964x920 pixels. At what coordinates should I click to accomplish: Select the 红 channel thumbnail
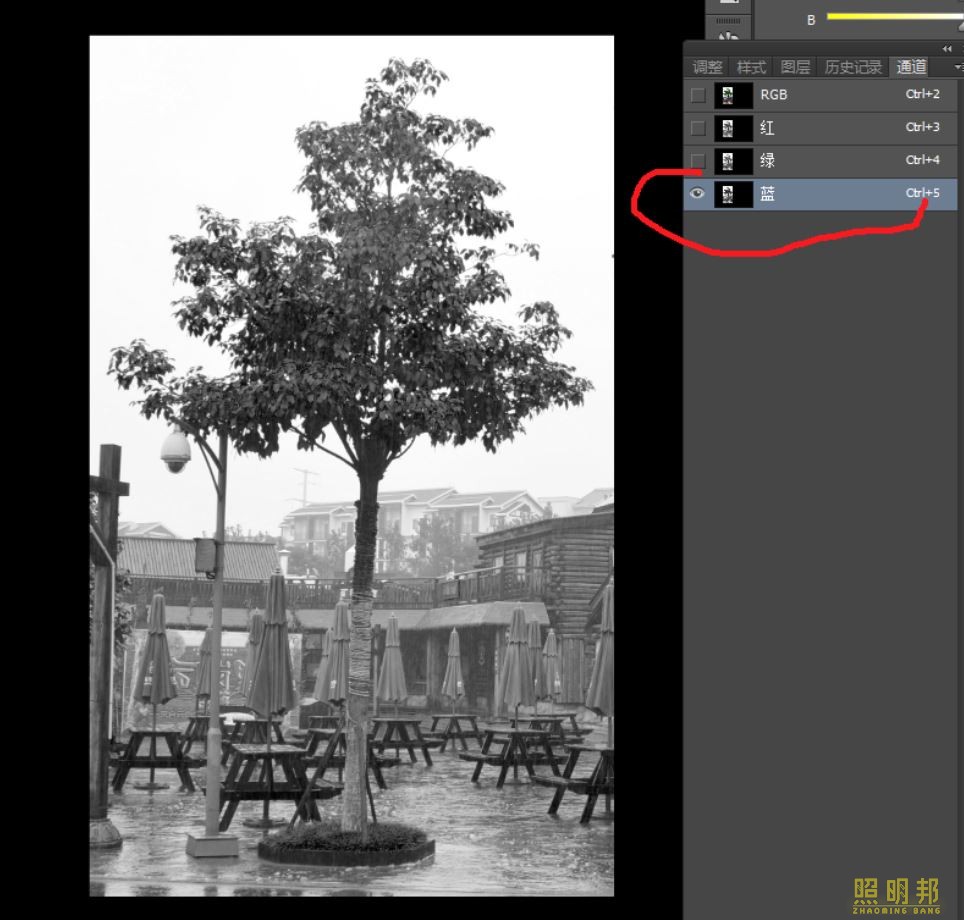[x=733, y=128]
